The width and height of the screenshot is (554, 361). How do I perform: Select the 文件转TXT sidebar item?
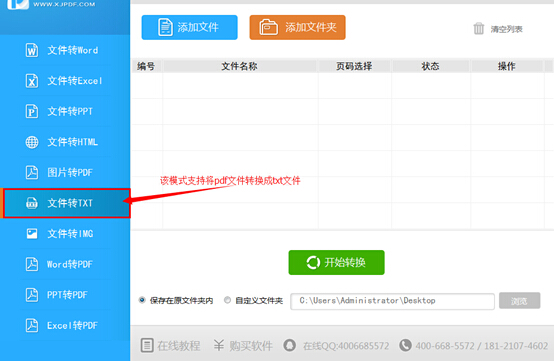click(66, 203)
